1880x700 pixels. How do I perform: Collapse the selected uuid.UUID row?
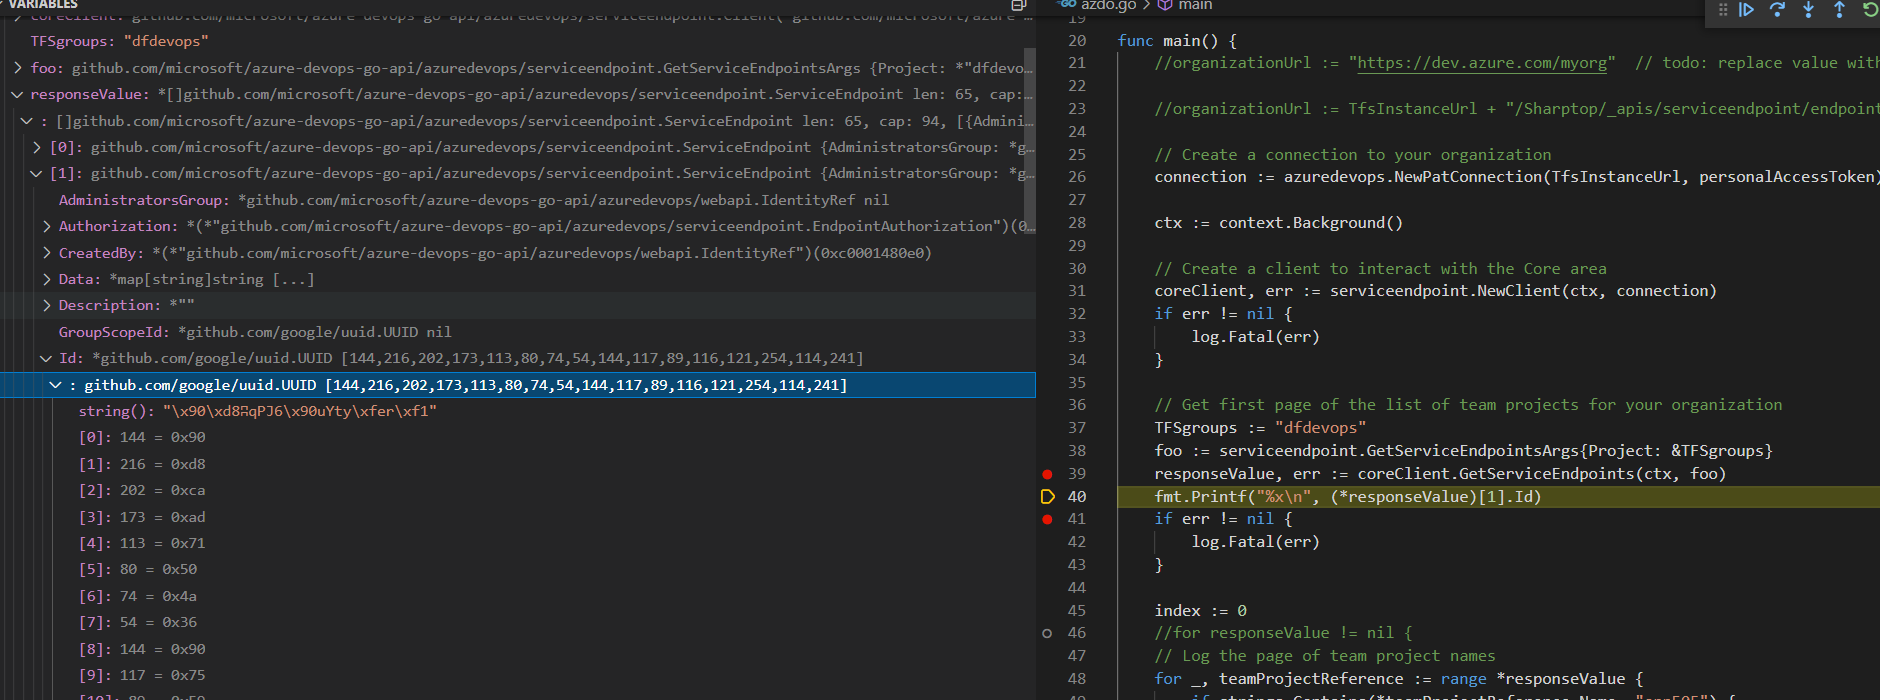56,385
